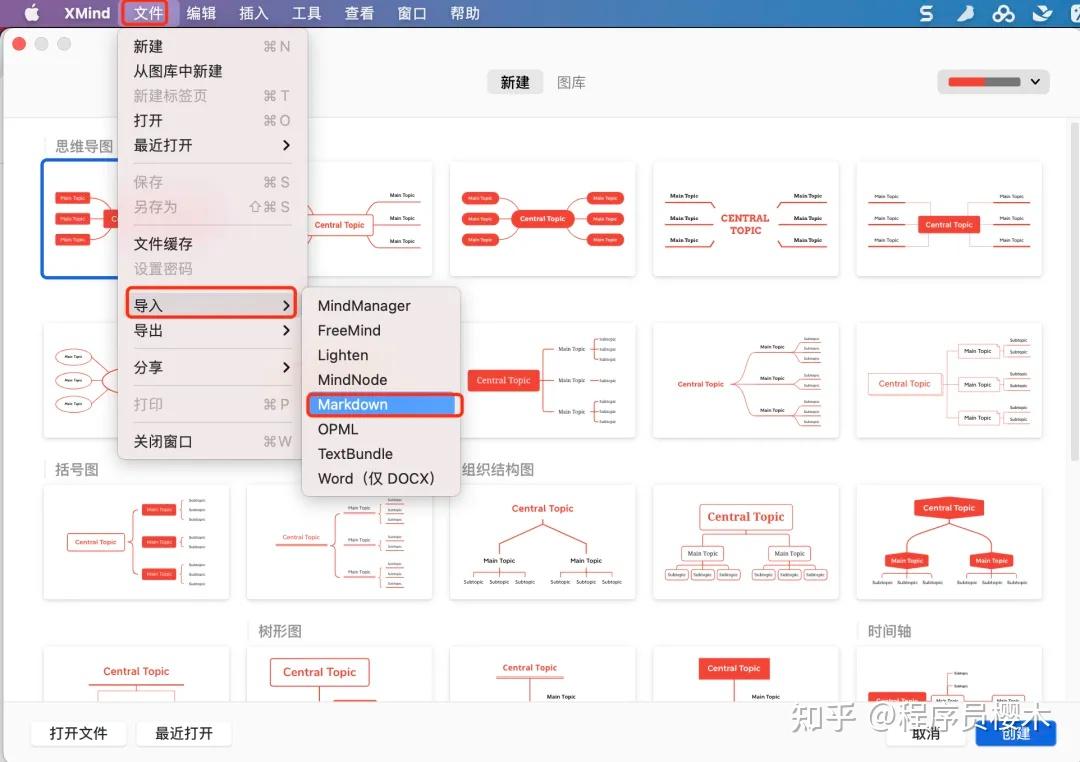Click the 创建 button
The height and width of the screenshot is (762, 1080).
1016,733
